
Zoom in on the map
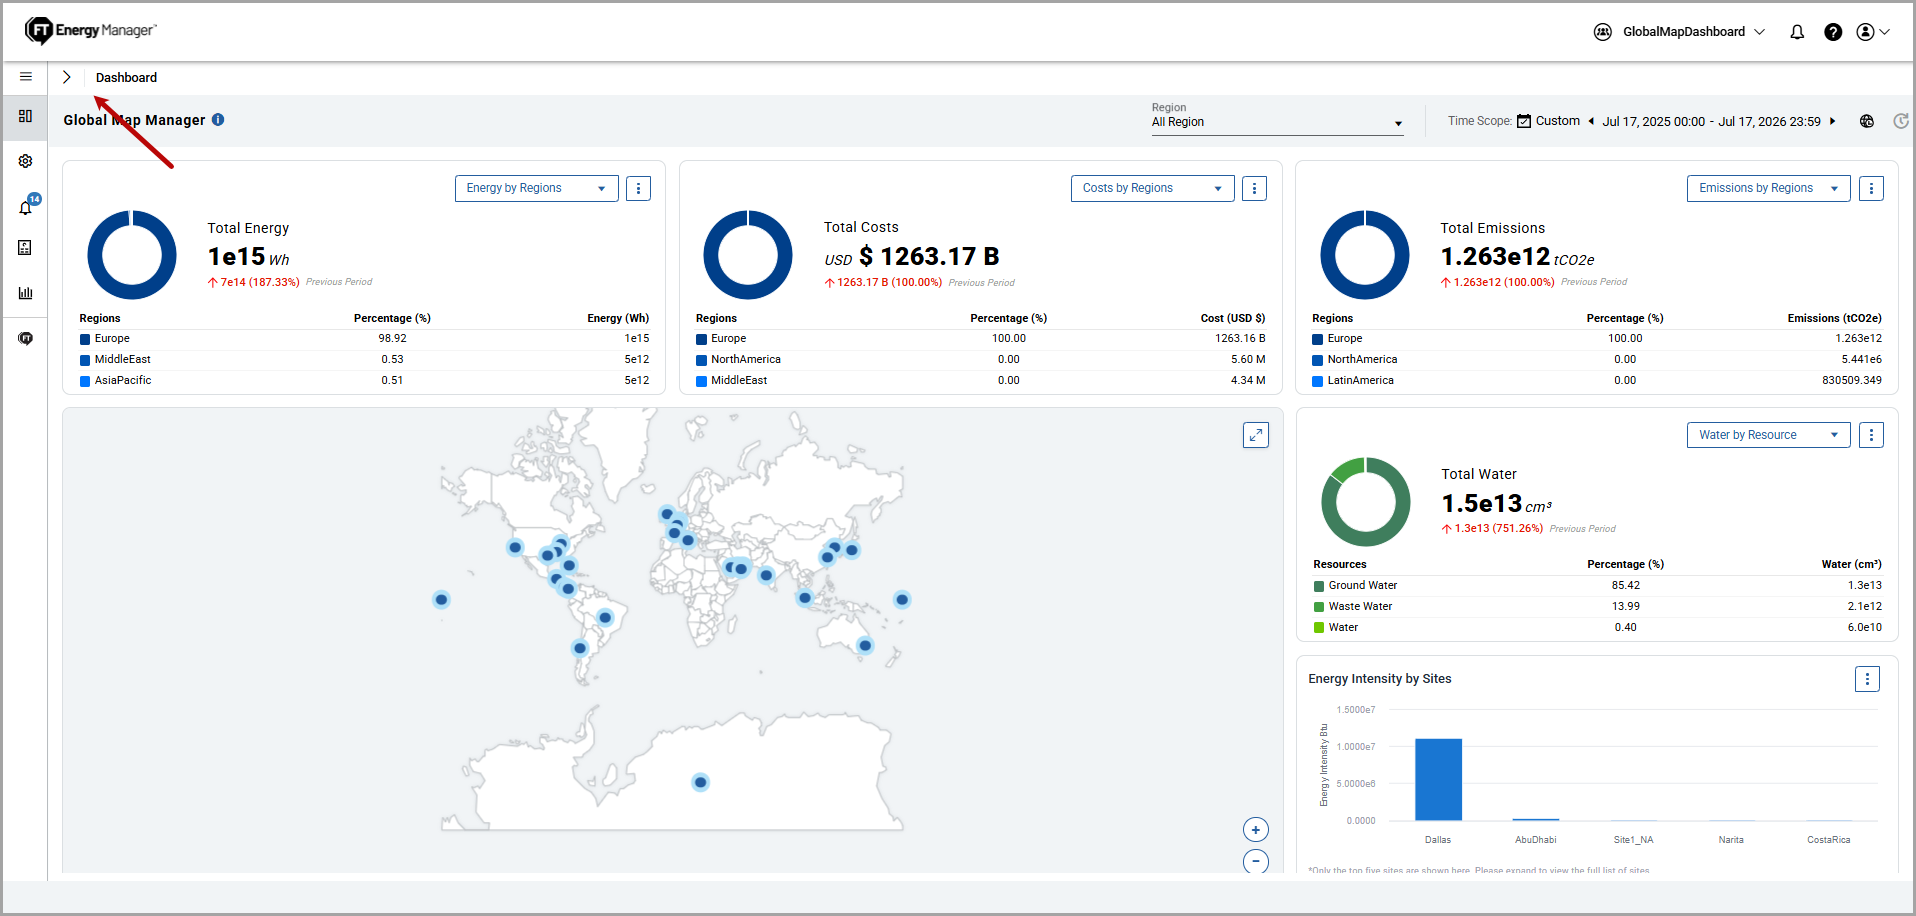click(x=1256, y=830)
